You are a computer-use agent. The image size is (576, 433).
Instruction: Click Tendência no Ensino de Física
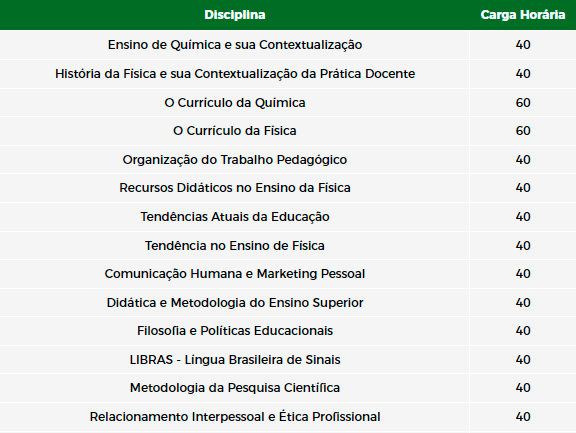coord(235,245)
